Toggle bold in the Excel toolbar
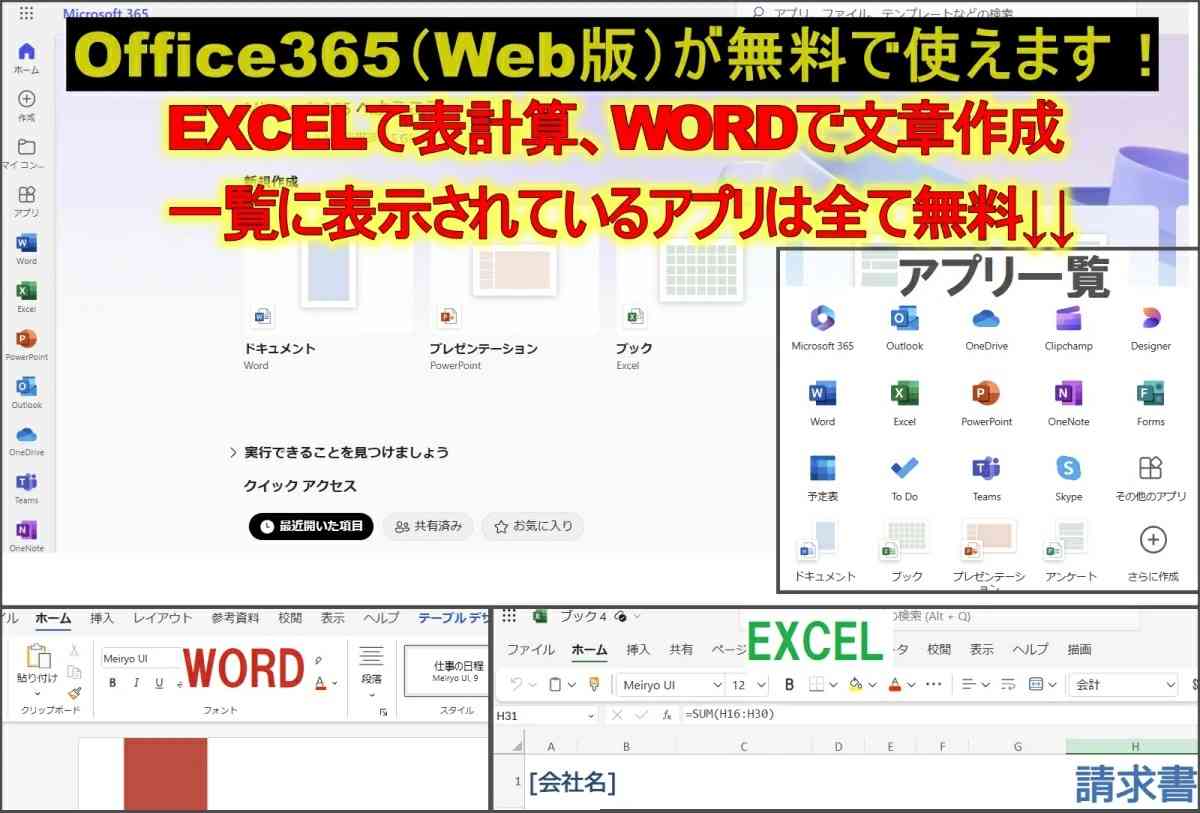The height and width of the screenshot is (813, 1200). pos(789,685)
